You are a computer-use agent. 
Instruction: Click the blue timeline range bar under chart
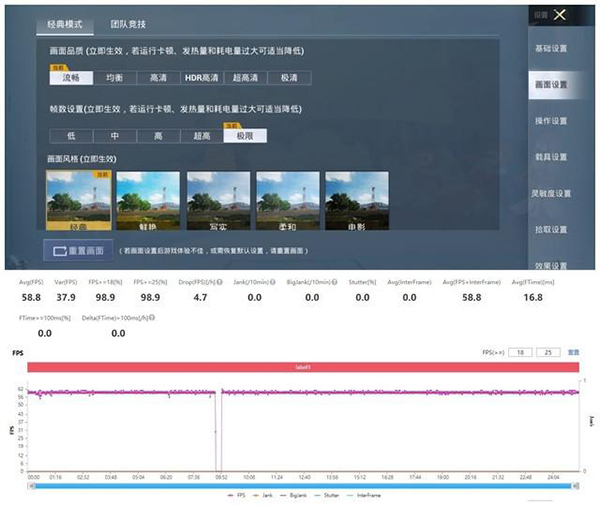coord(300,484)
